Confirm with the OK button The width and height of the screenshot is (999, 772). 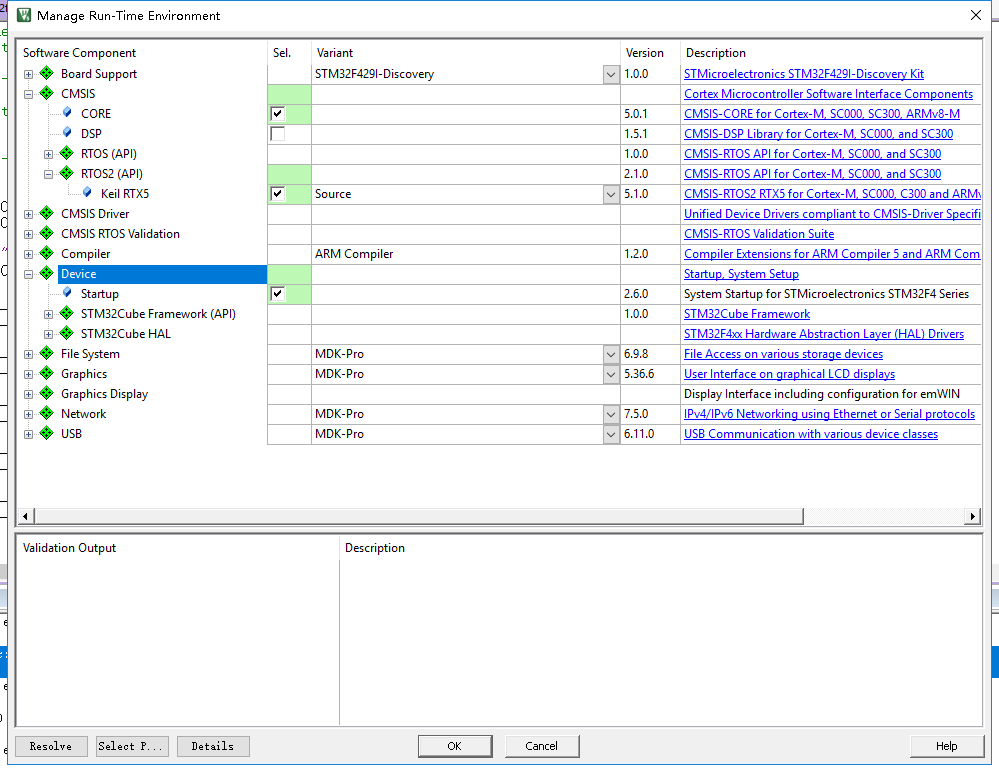click(455, 746)
